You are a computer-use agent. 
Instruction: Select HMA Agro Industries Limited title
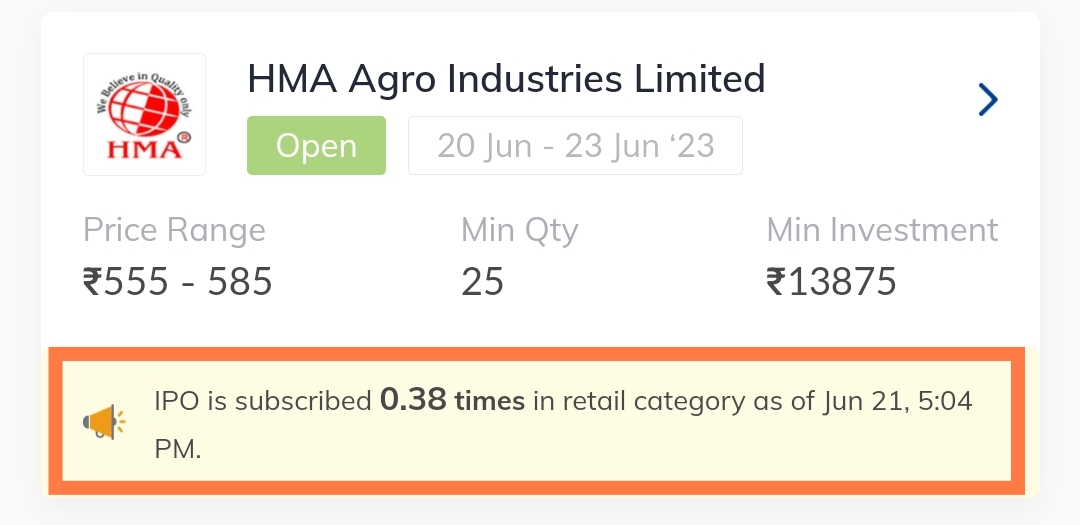pyautogui.click(x=506, y=79)
